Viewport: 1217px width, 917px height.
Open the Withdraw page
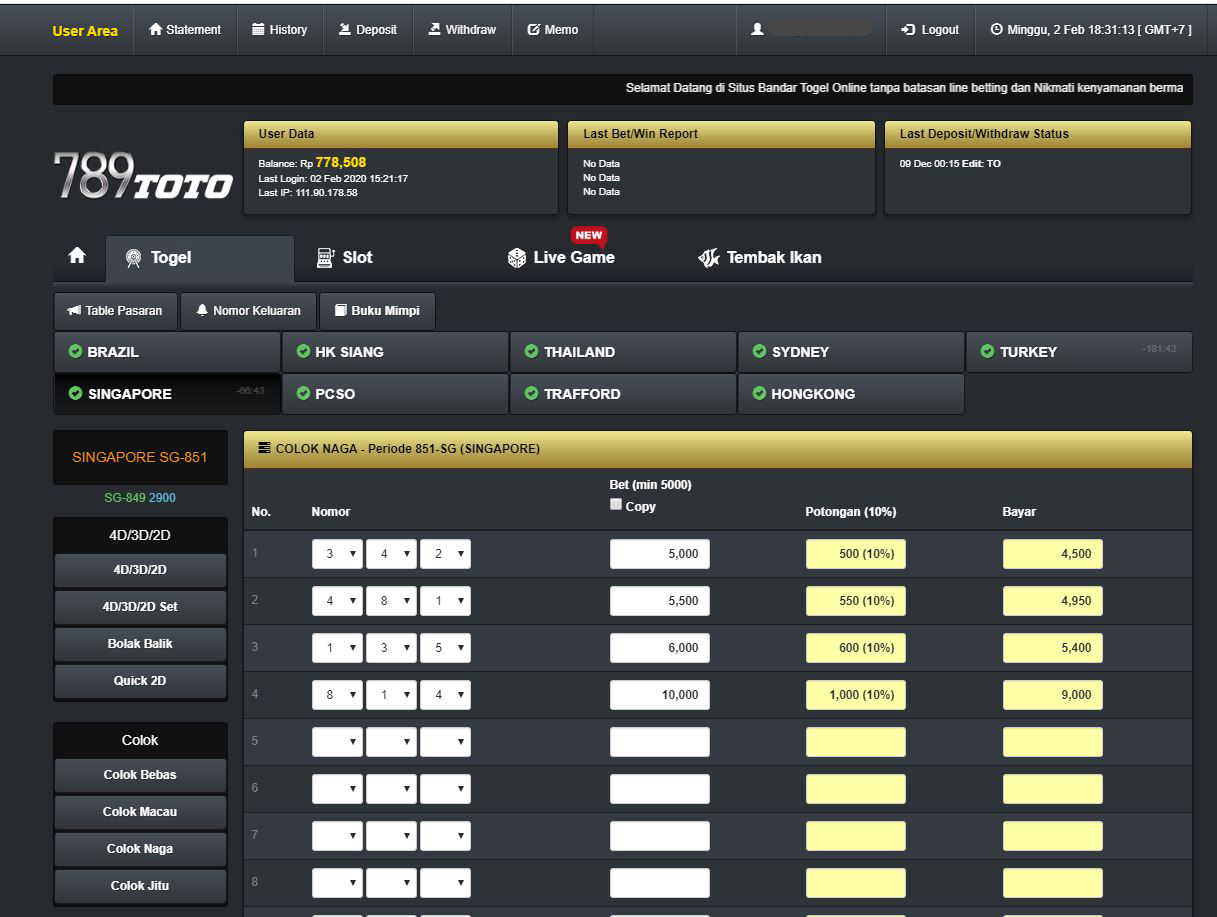click(462, 30)
